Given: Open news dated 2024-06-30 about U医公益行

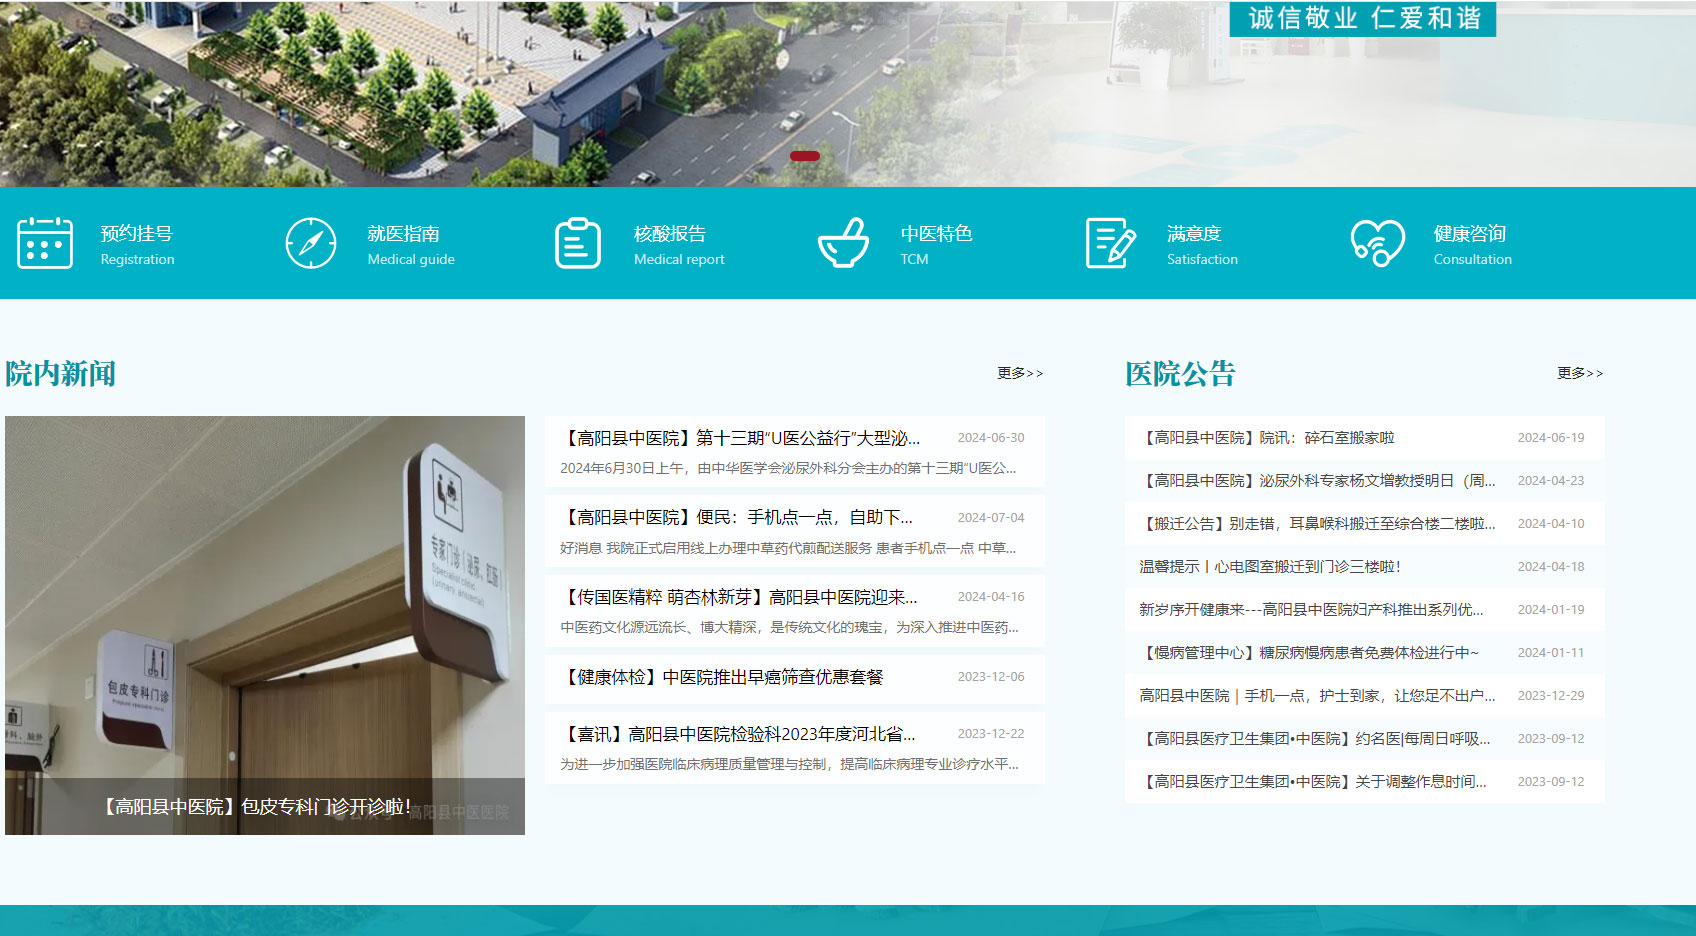Looking at the screenshot, I should 795,452.
